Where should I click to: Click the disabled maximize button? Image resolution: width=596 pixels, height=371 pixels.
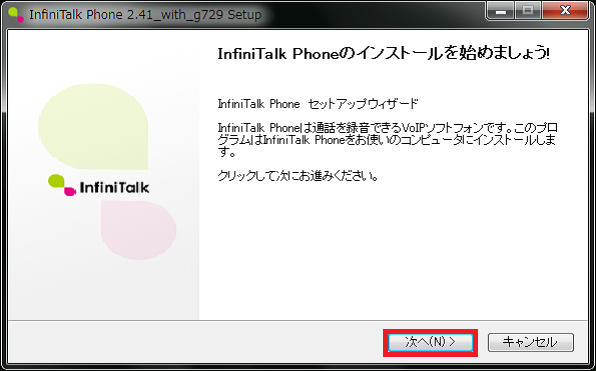pos(528,11)
